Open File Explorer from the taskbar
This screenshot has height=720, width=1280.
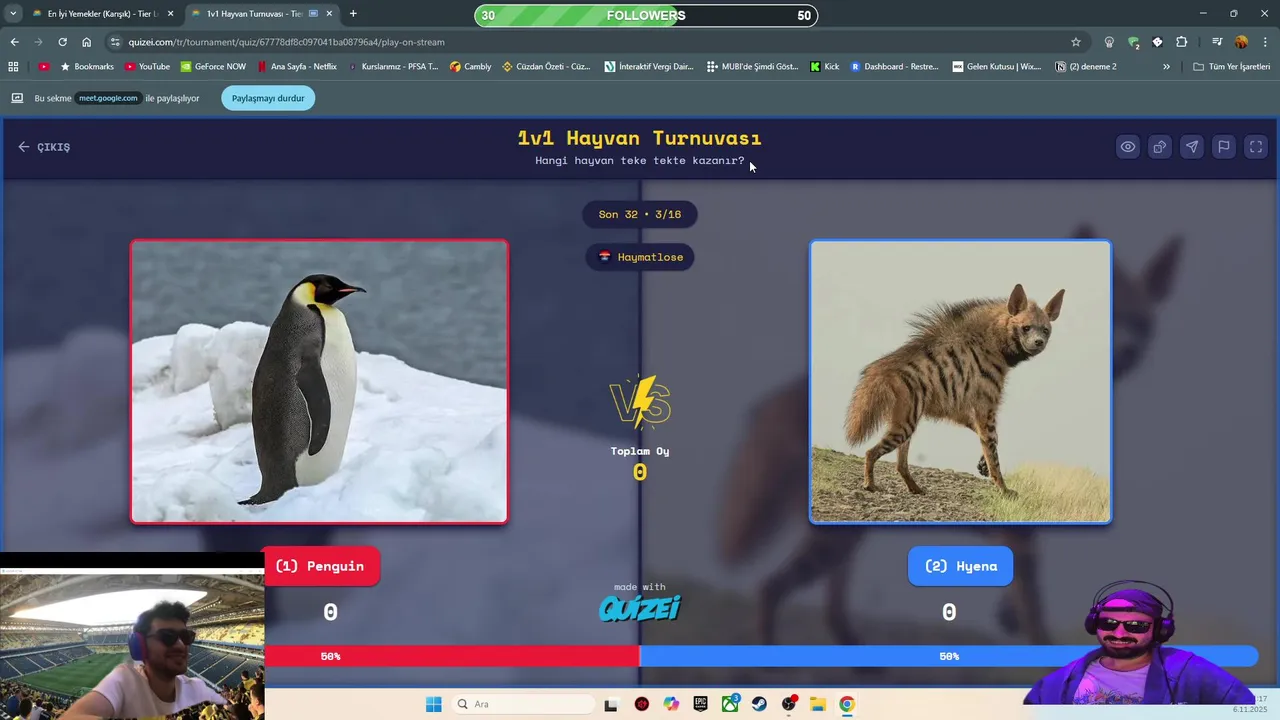click(817, 704)
